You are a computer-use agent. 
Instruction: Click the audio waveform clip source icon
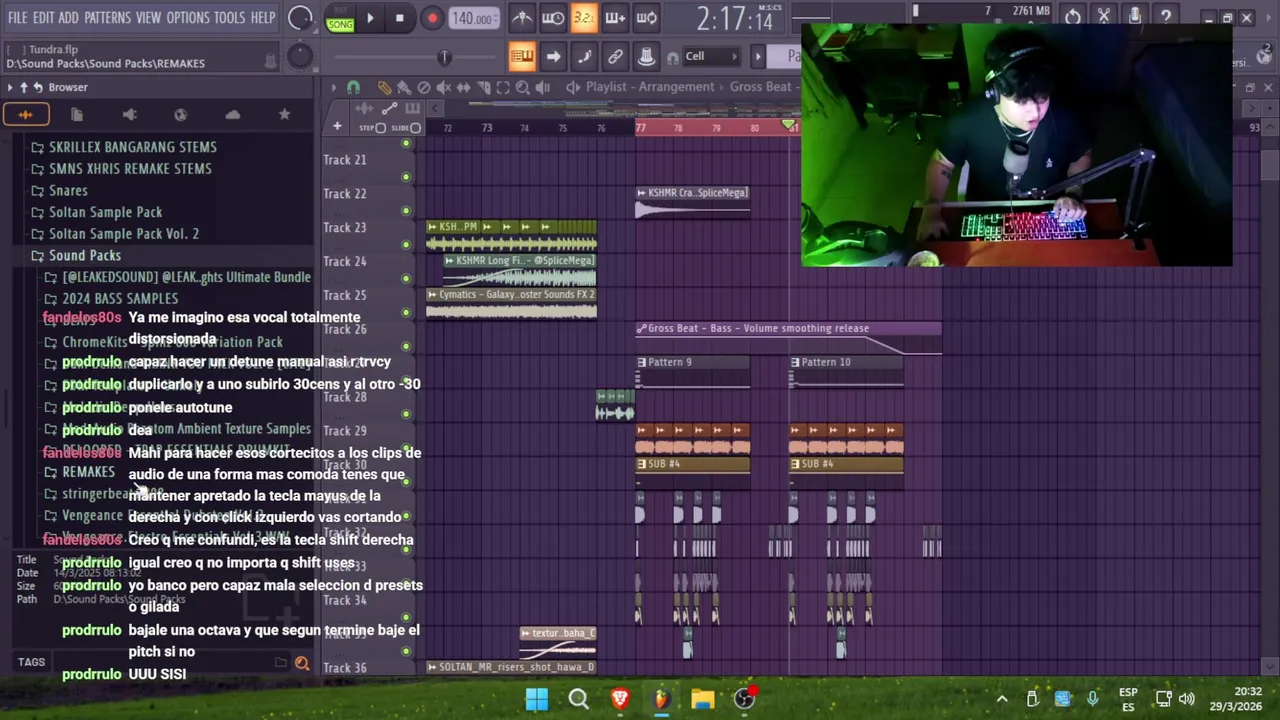point(365,108)
